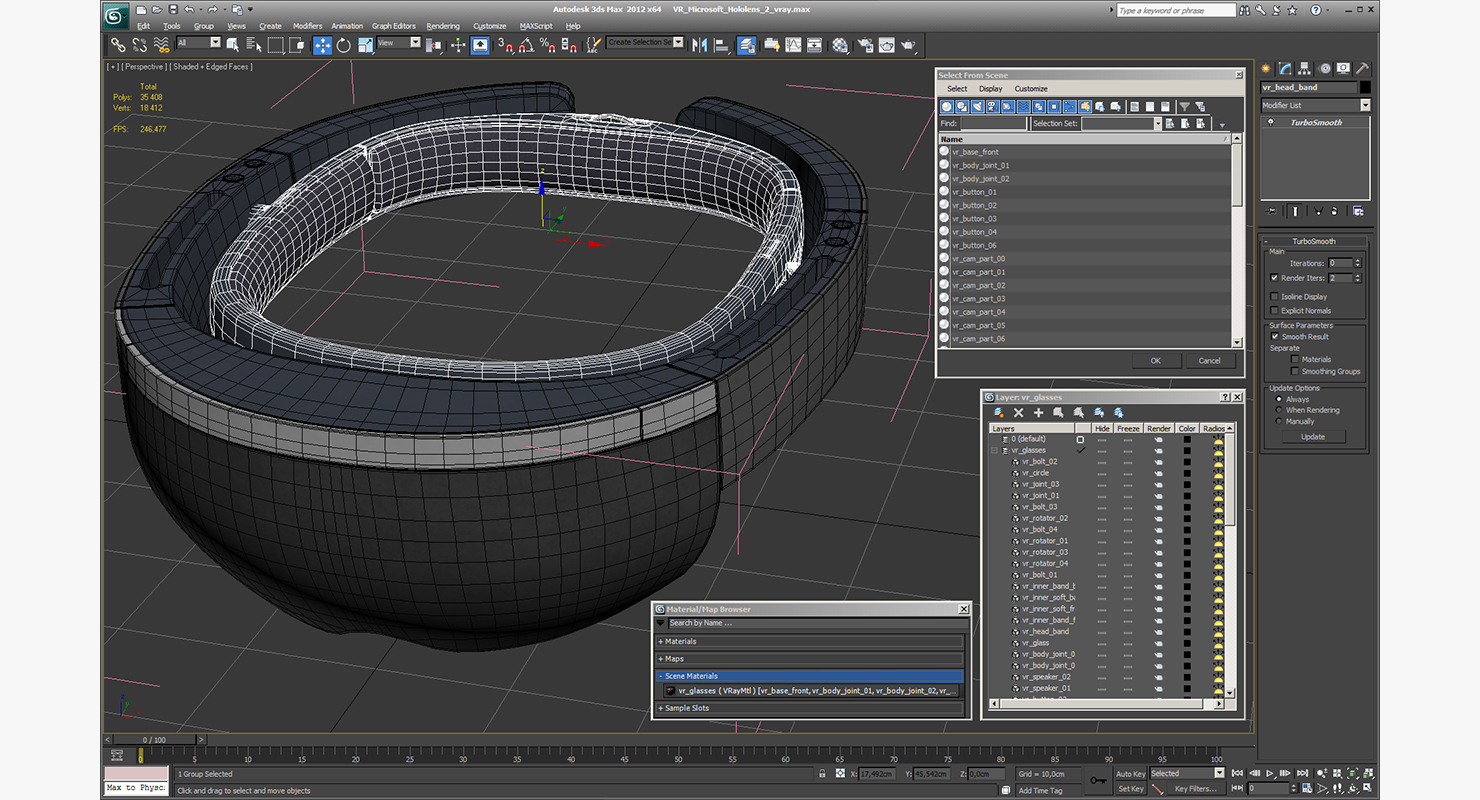Open Customize menu in Select From Scene
Viewport: 1480px width, 800px height.
point(1031,89)
